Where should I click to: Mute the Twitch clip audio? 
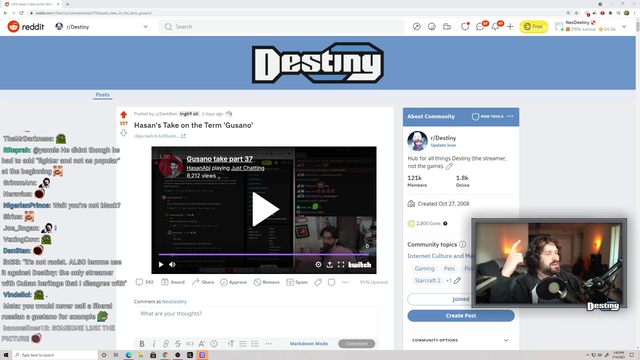coord(172,264)
